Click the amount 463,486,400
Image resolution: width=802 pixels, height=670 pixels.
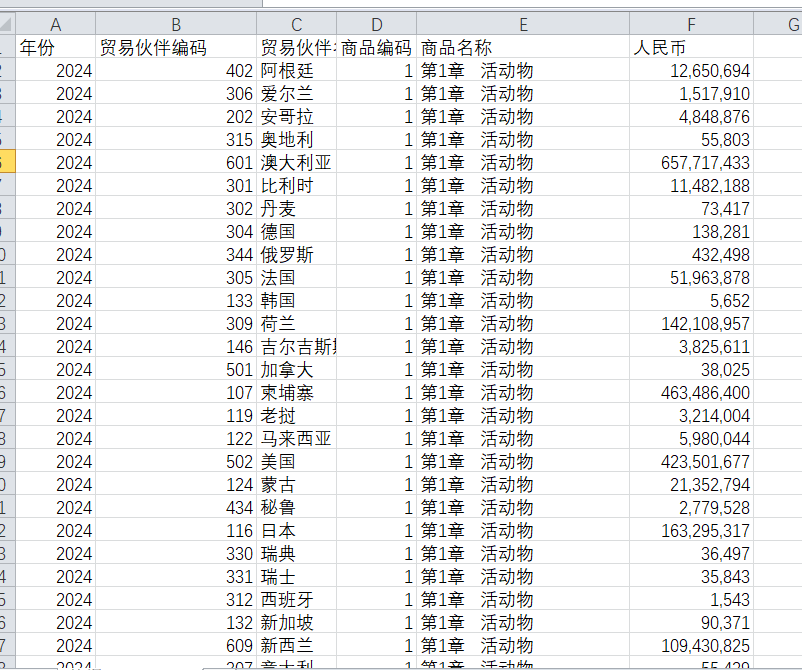[691, 392]
